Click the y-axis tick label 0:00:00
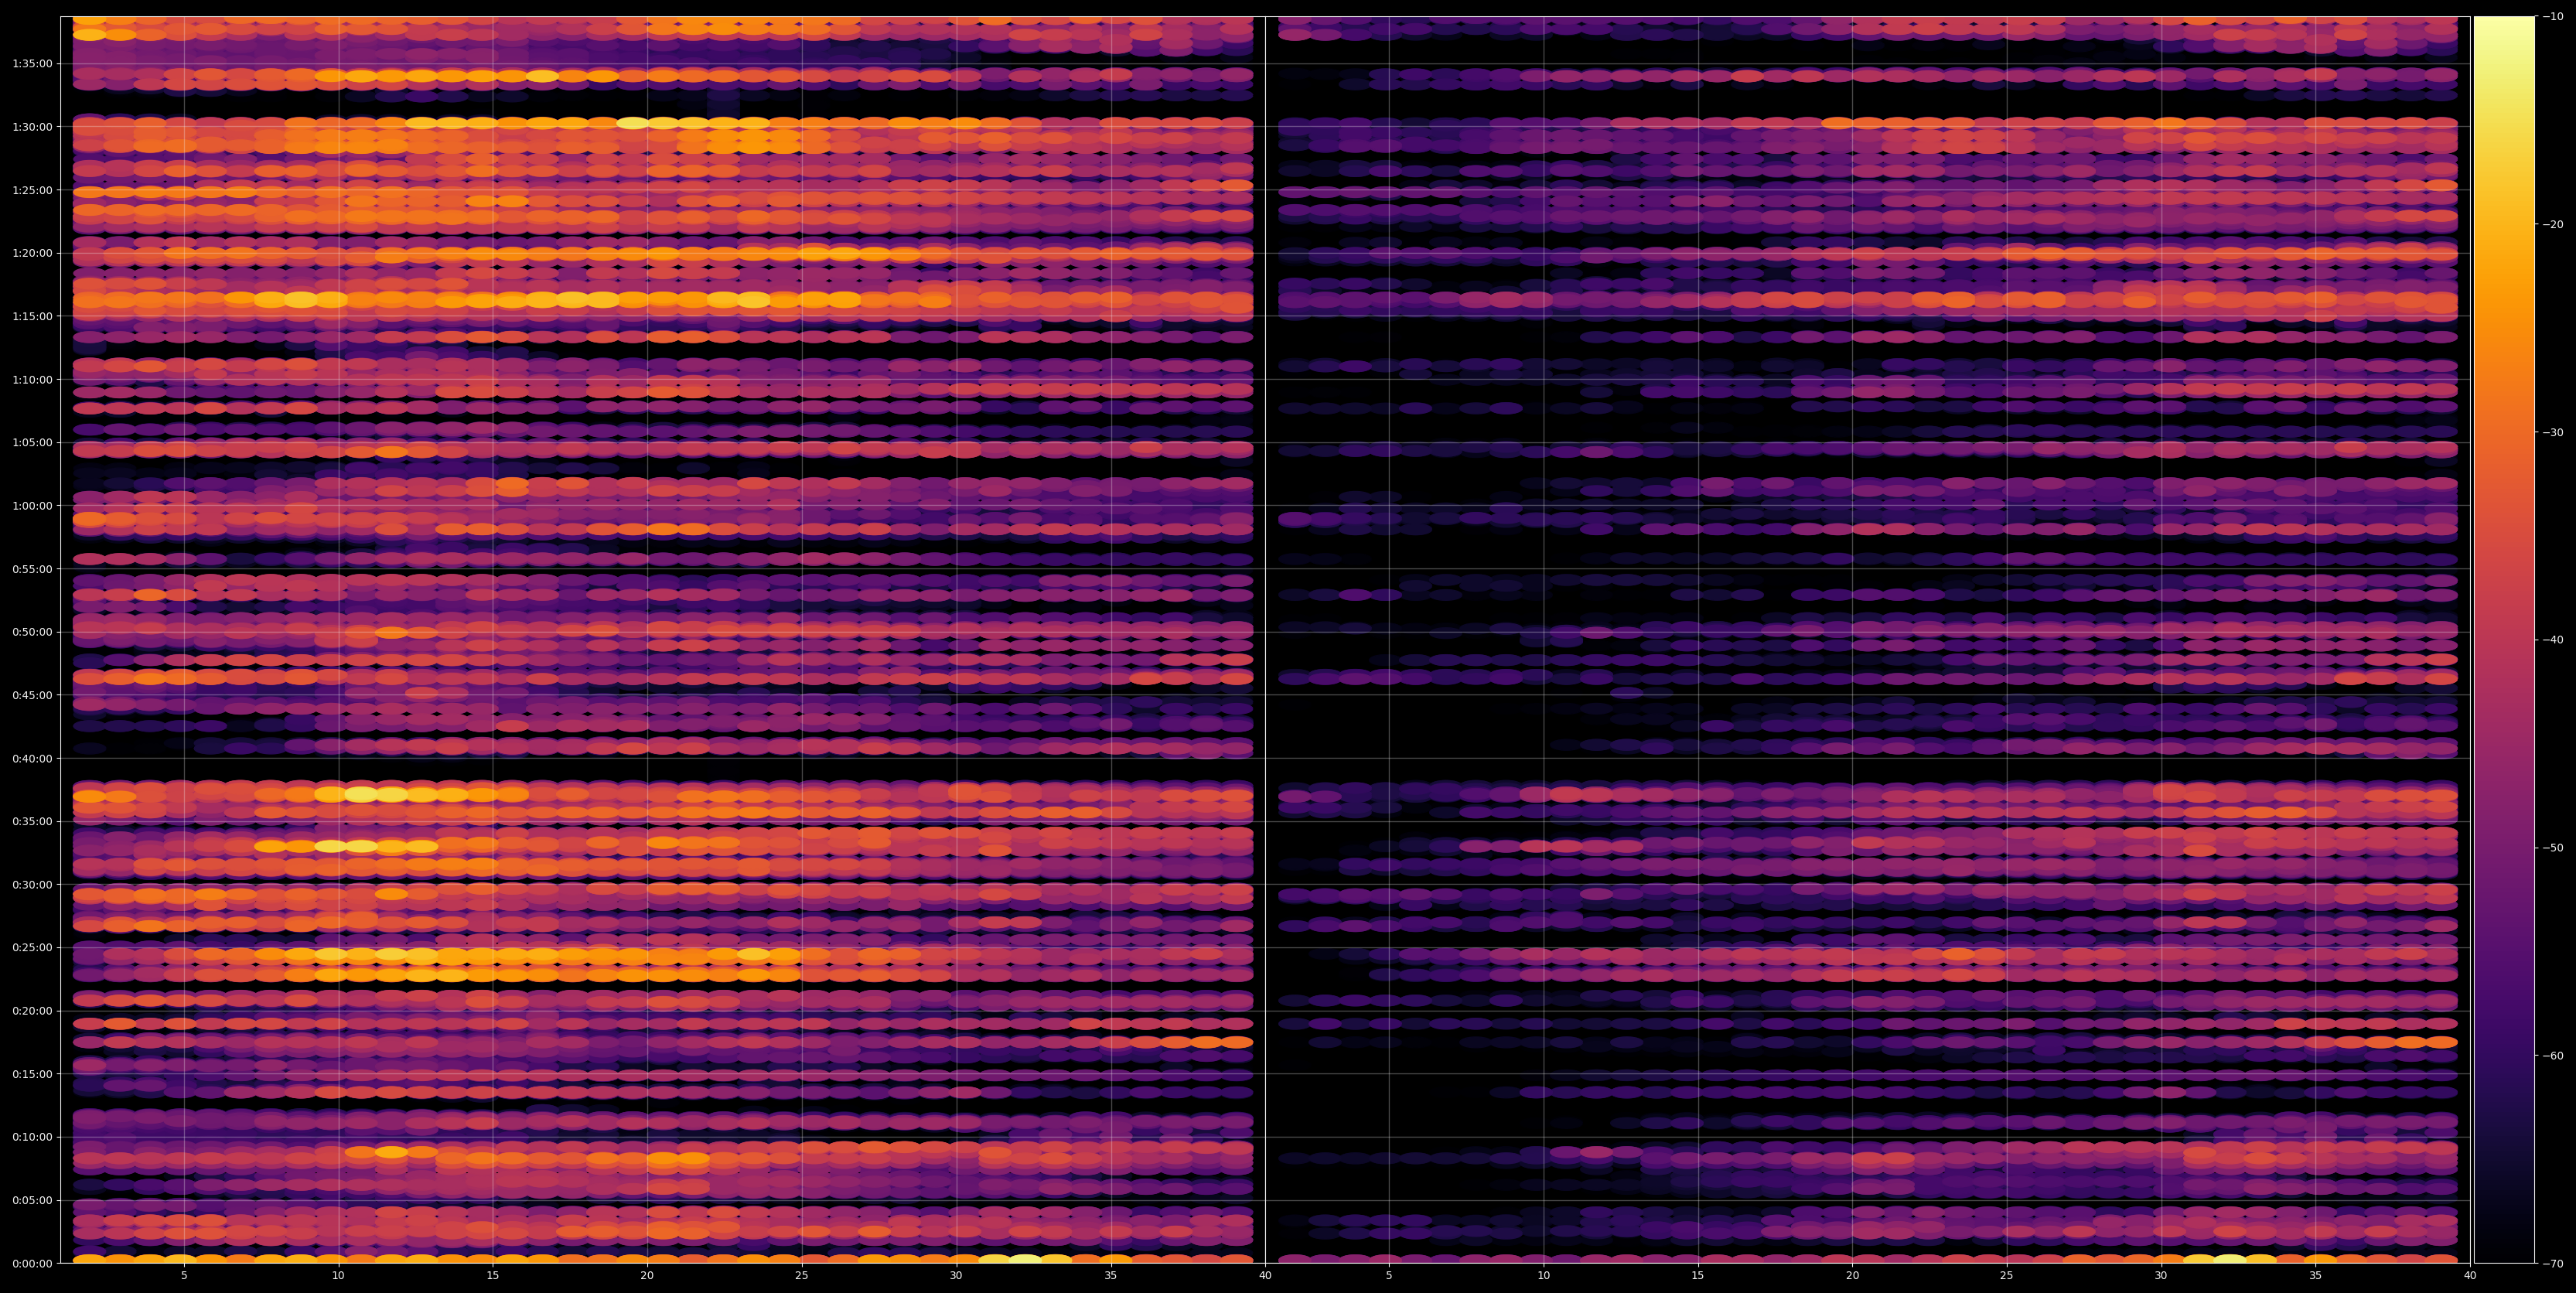 pyautogui.click(x=32, y=1263)
